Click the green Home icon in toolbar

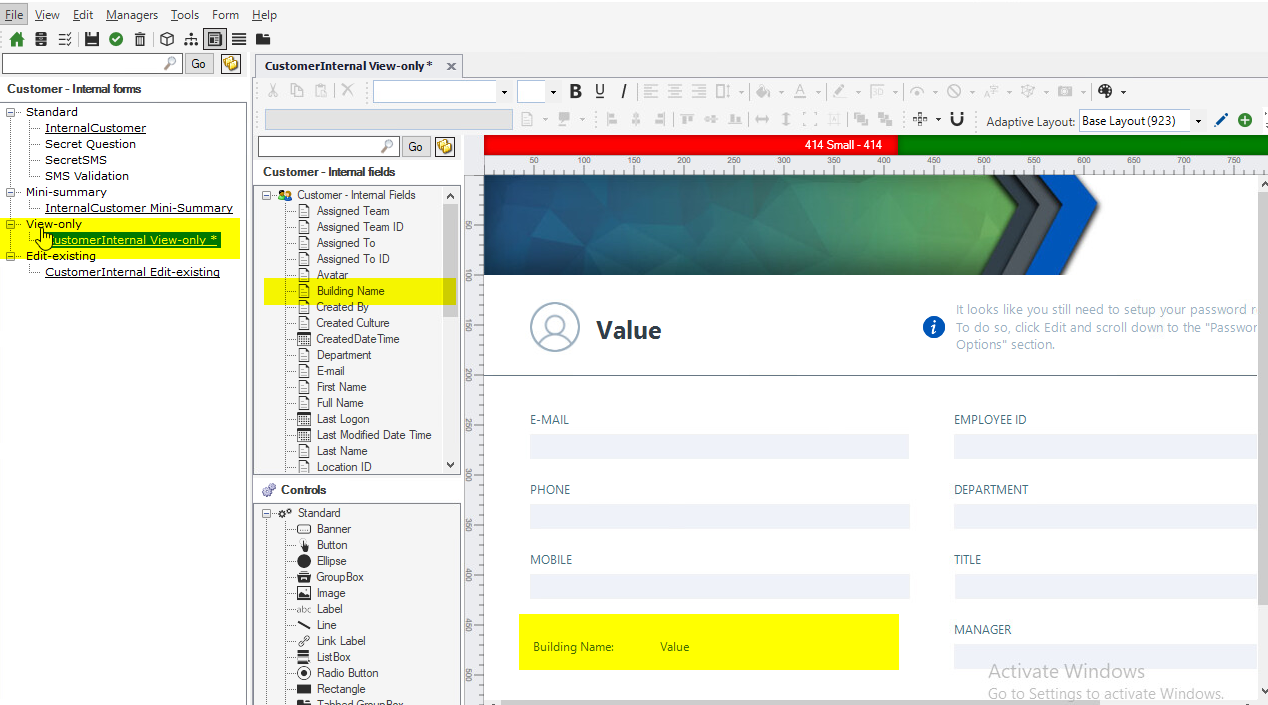point(17,39)
